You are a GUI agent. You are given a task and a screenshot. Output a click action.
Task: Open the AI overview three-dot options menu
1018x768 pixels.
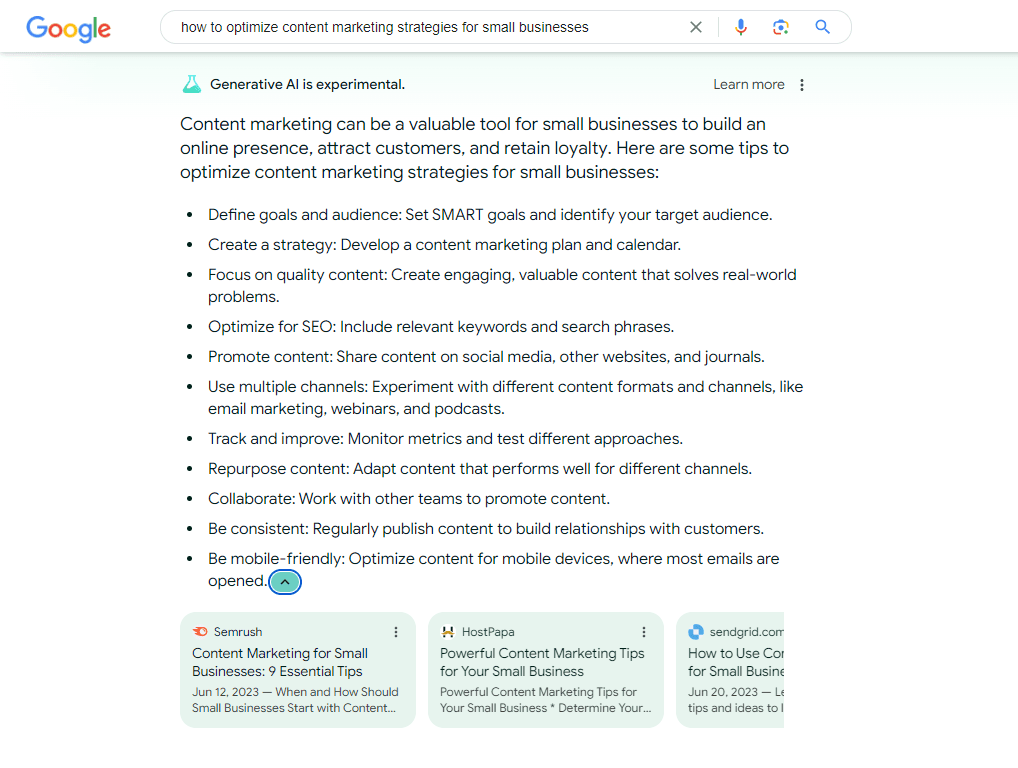(x=802, y=85)
